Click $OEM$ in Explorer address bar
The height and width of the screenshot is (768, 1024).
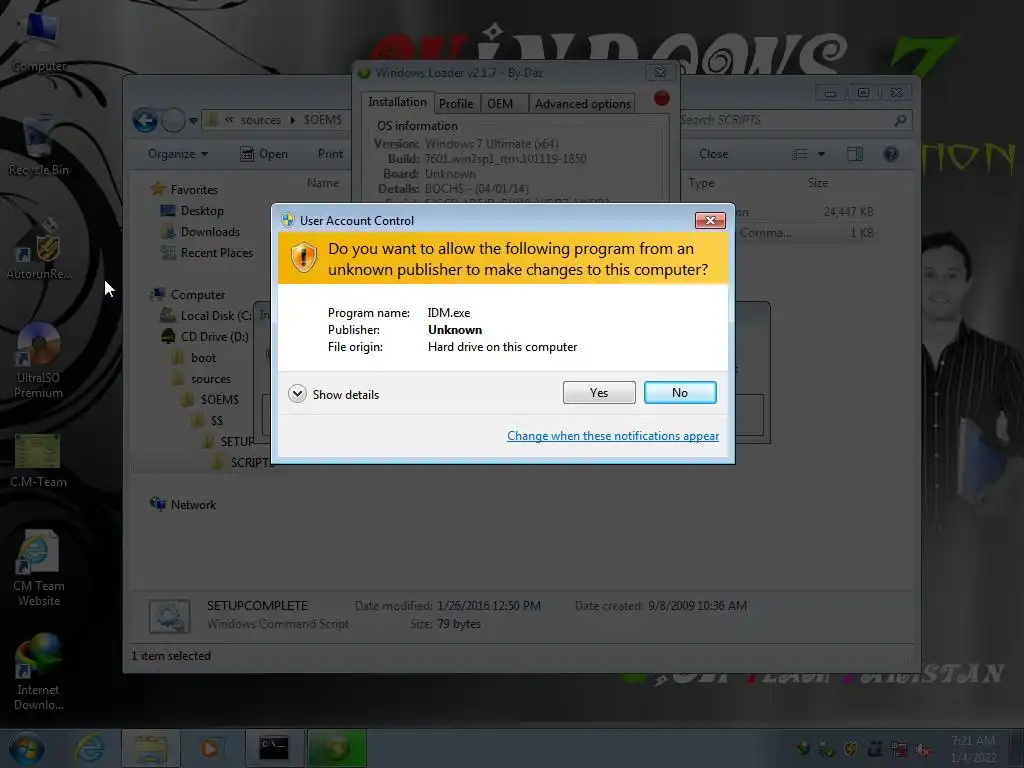(x=323, y=120)
